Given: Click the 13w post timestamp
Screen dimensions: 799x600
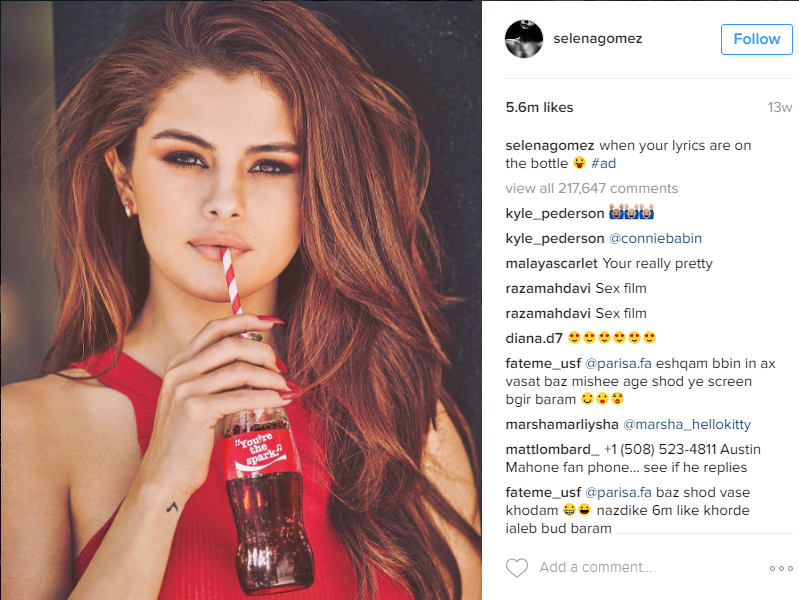Looking at the screenshot, I should 780,107.
